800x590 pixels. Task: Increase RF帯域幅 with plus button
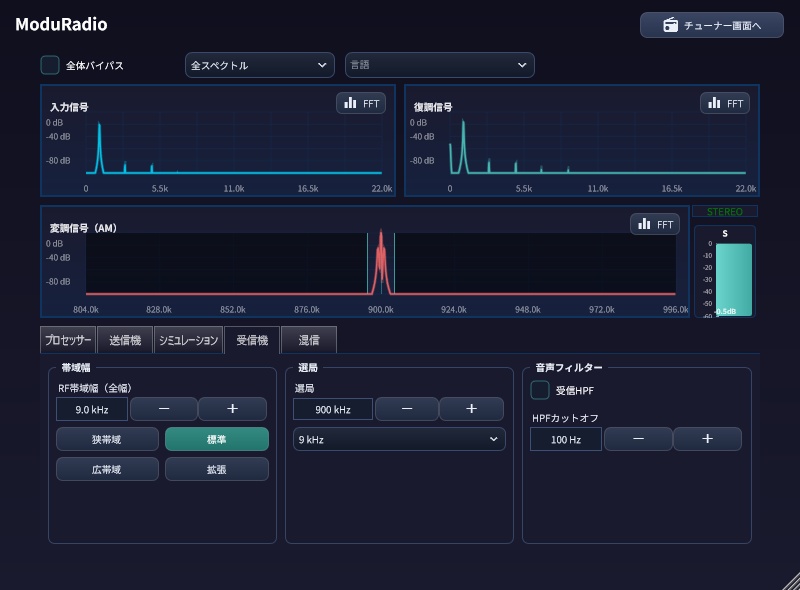coord(233,409)
